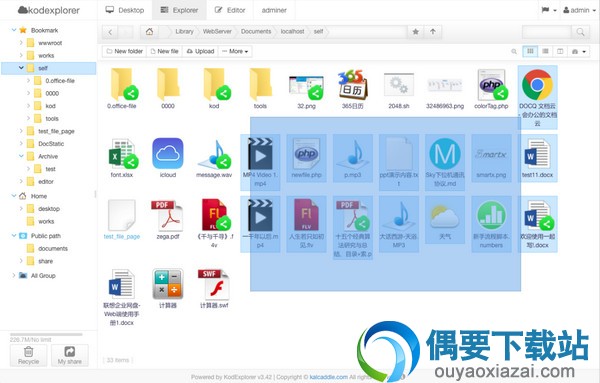Click the home address icon
Screen dimensions: 600x383
click(149, 32)
